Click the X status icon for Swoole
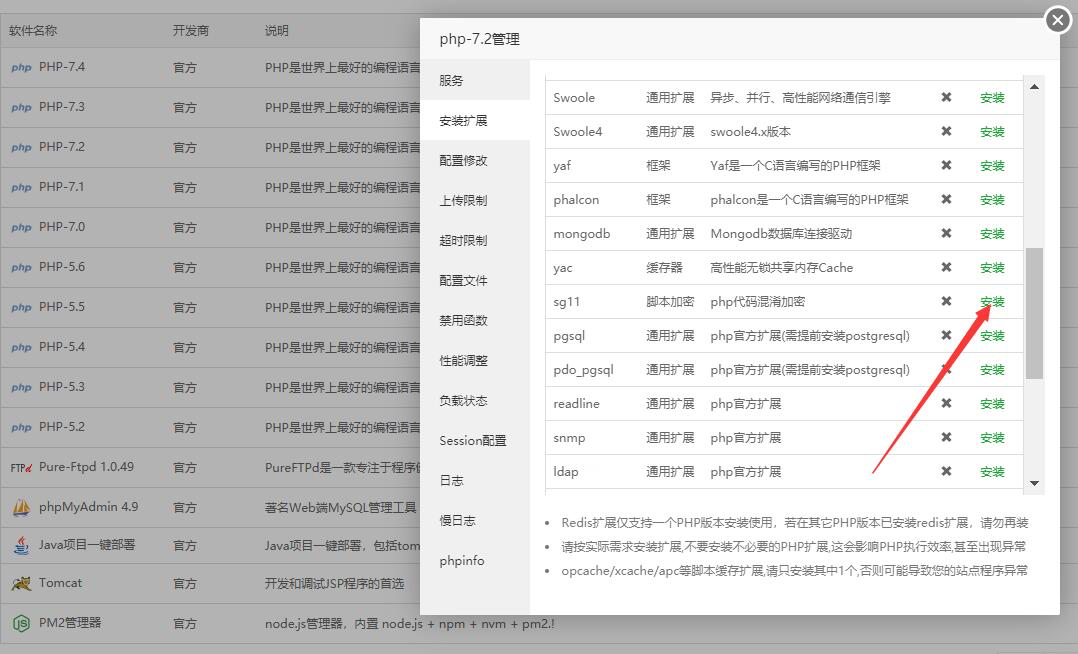 point(947,97)
